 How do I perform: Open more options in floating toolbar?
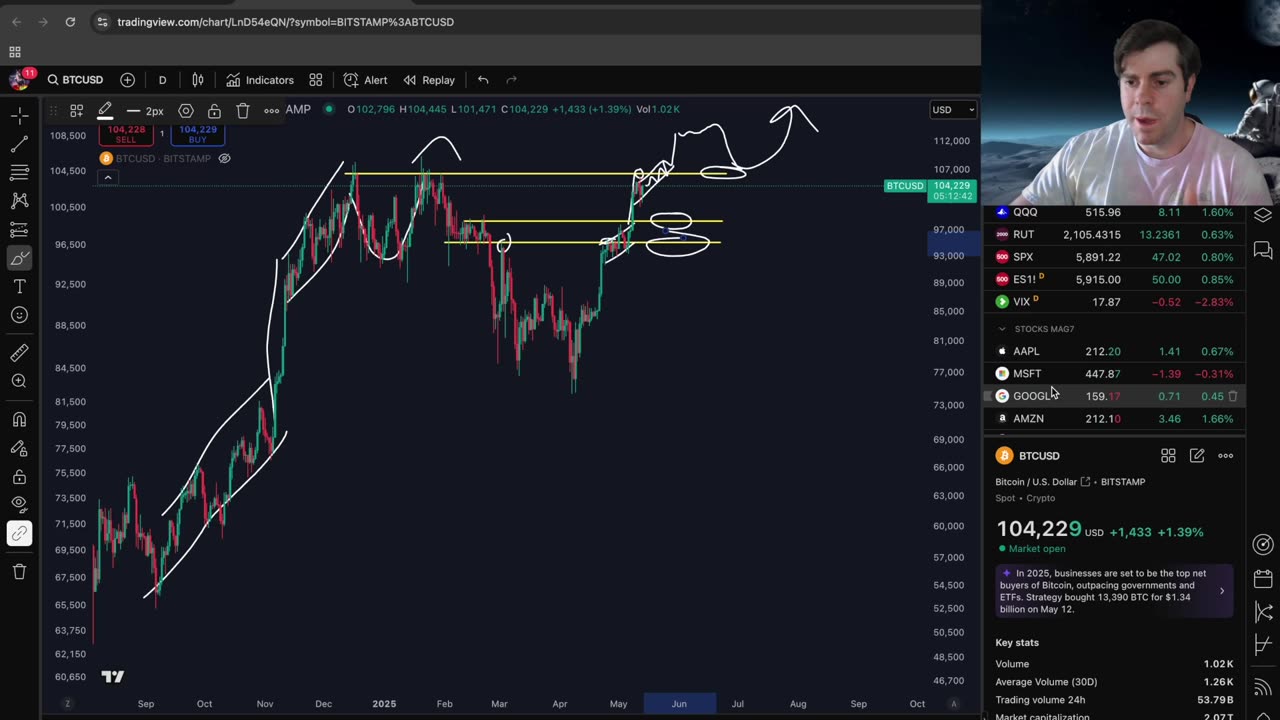pos(271,111)
